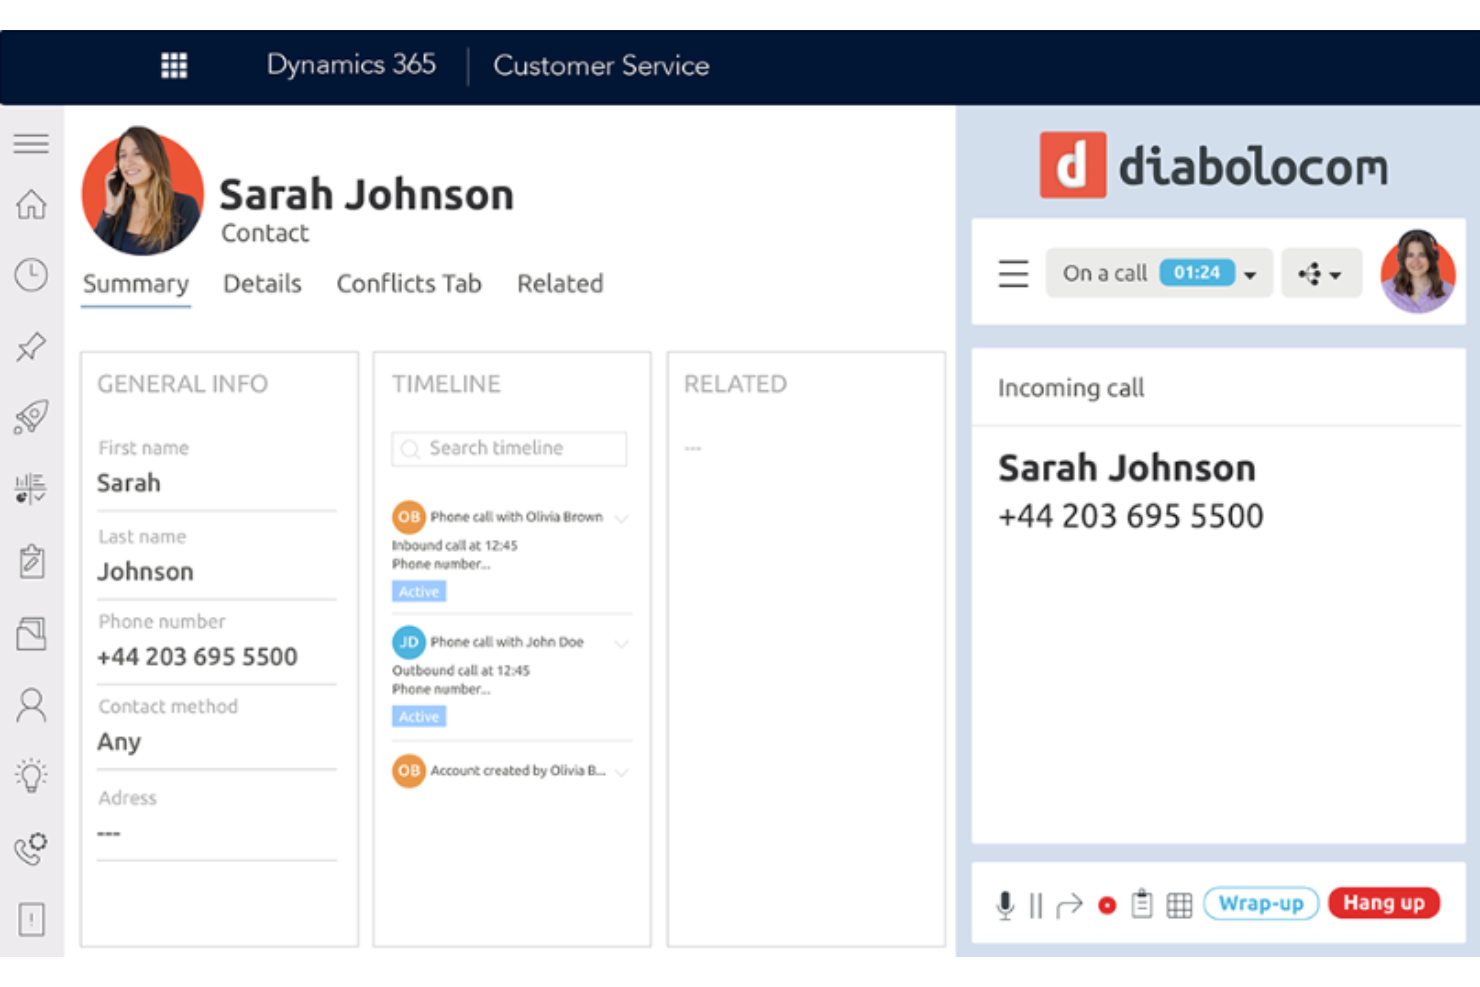Click the Sarah Johnson contact title
The height and width of the screenshot is (987, 1480).
click(x=366, y=195)
